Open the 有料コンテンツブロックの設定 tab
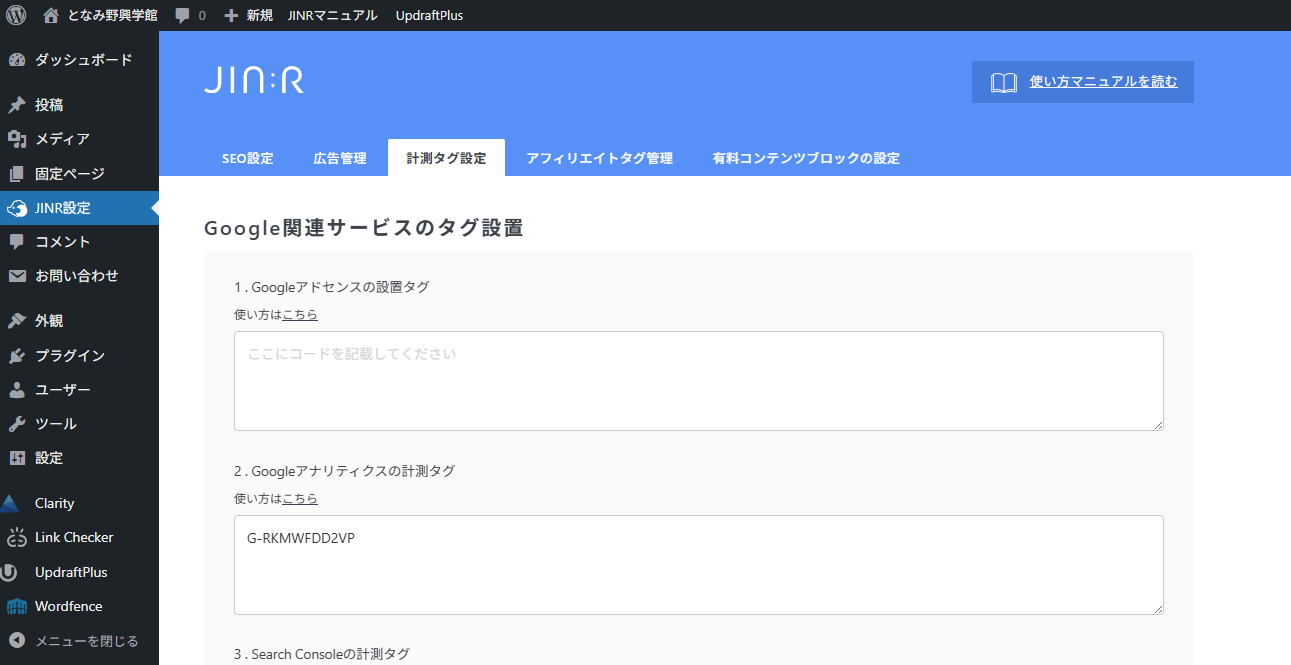 pyautogui.click(x=806, y=158)
